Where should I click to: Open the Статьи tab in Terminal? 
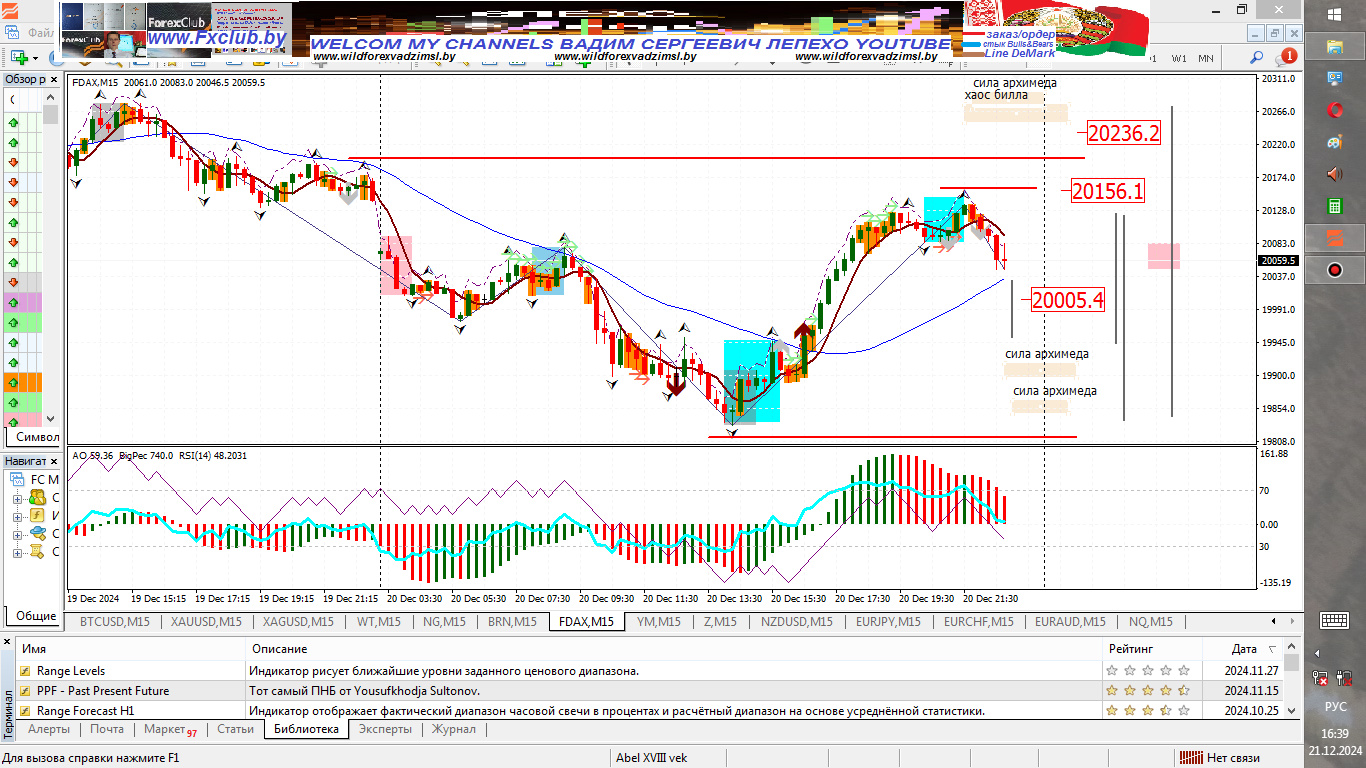coord(235,730)
